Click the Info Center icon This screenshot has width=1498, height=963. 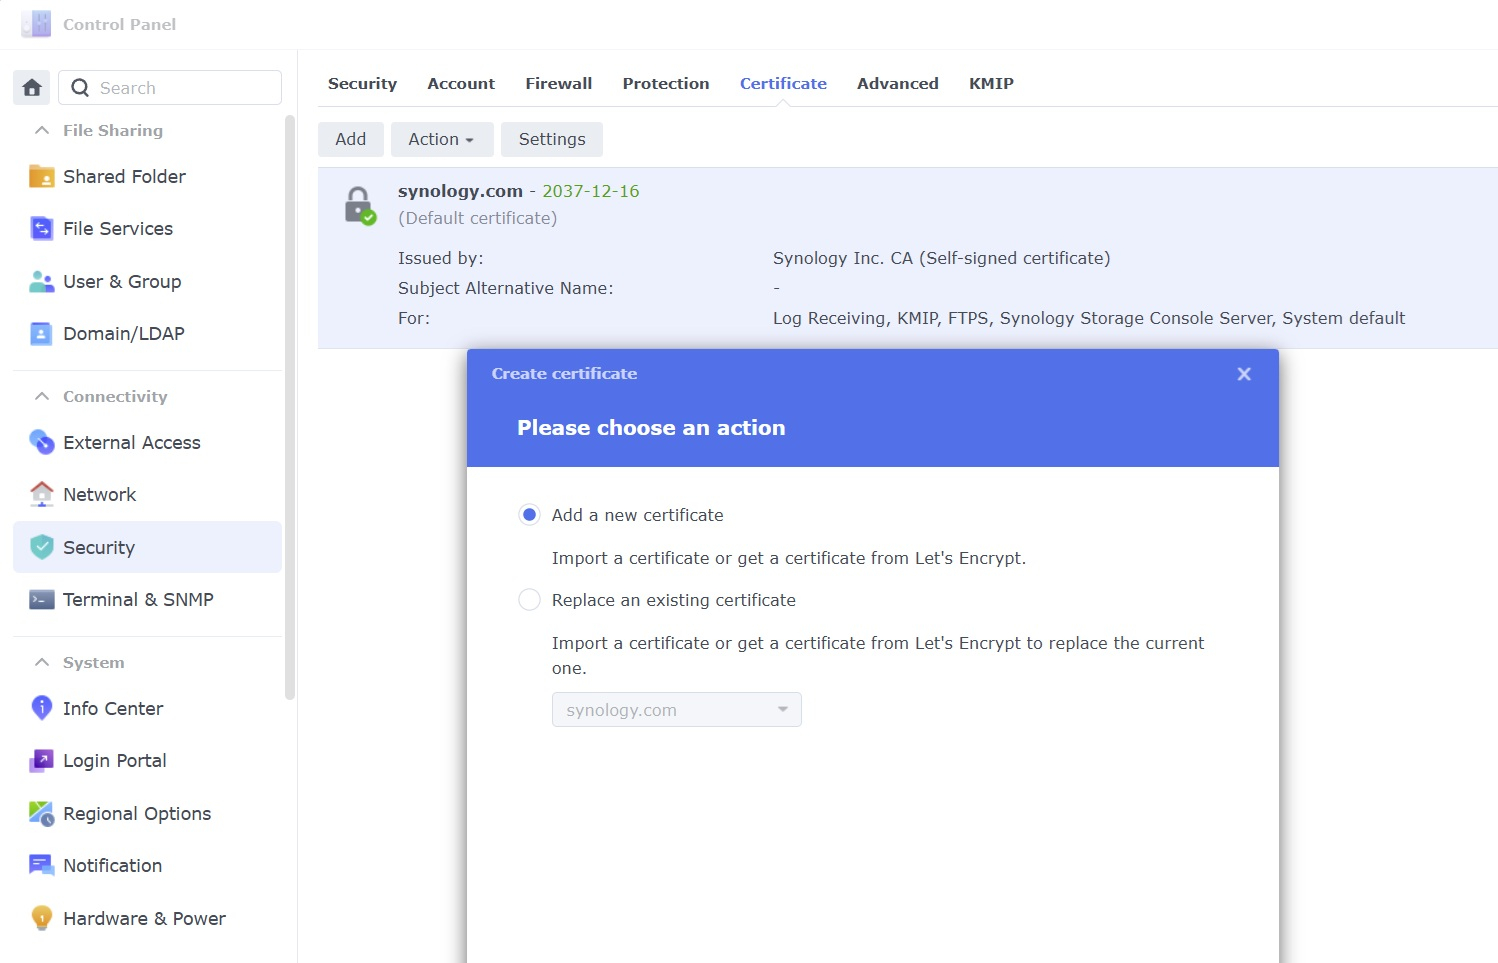pos(42,708)
